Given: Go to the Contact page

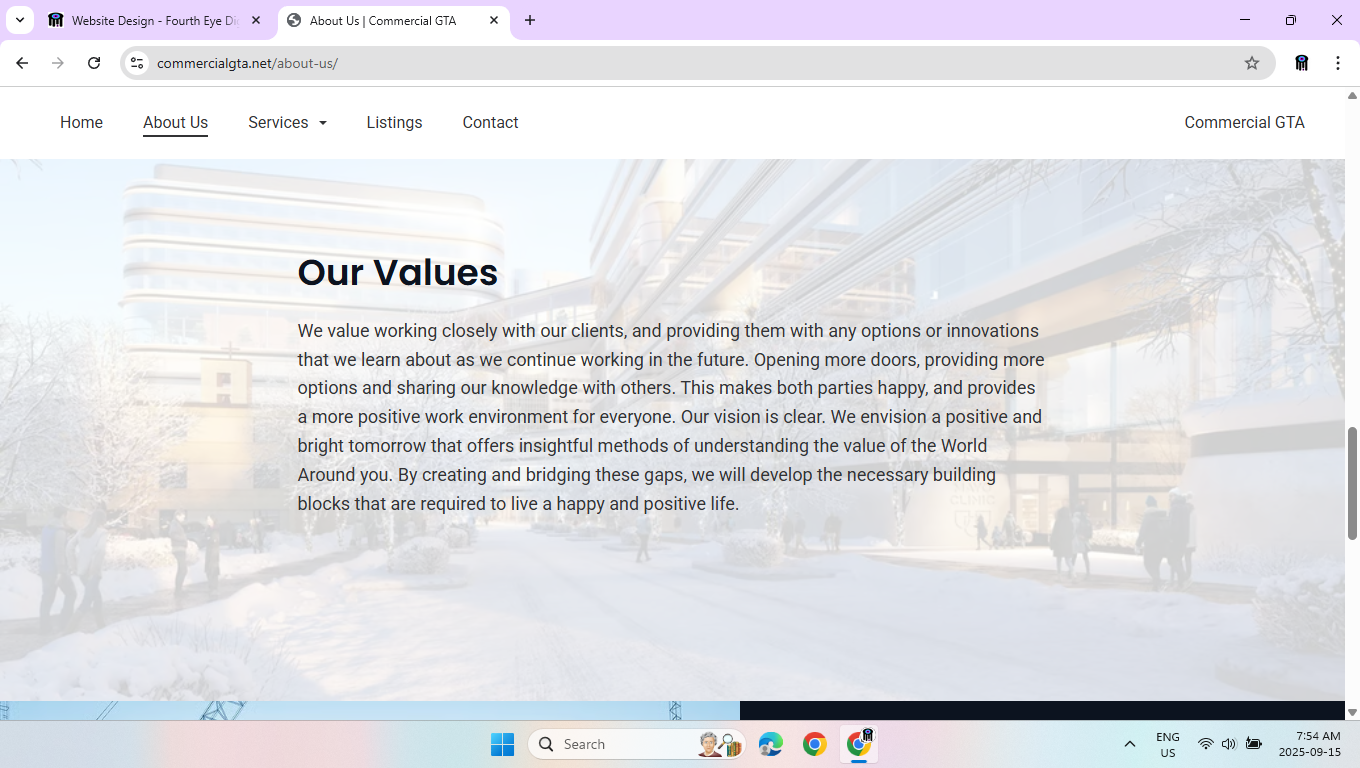Looking at the screenshot, I should [490, 122].
